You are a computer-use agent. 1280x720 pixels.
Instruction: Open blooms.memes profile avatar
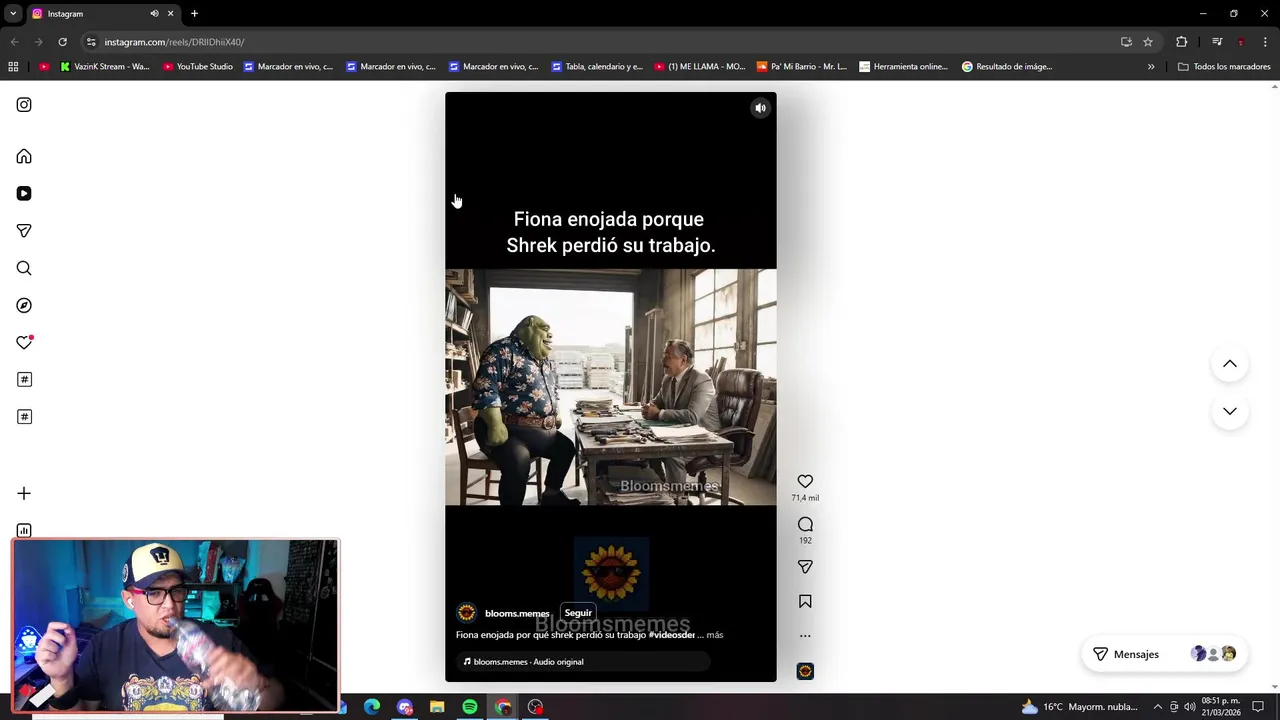click(466, 613)
